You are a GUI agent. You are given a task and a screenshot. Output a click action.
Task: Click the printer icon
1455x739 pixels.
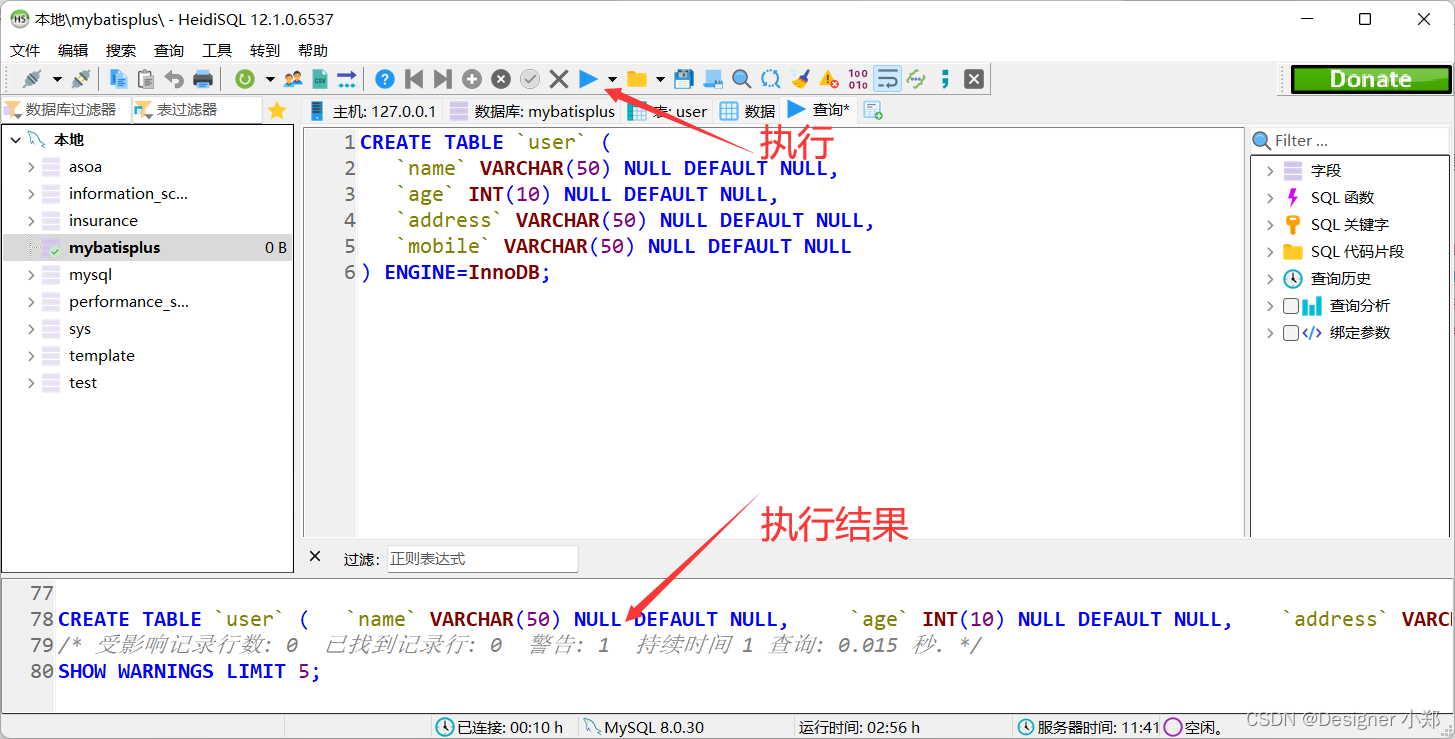[x=203, y=79]
